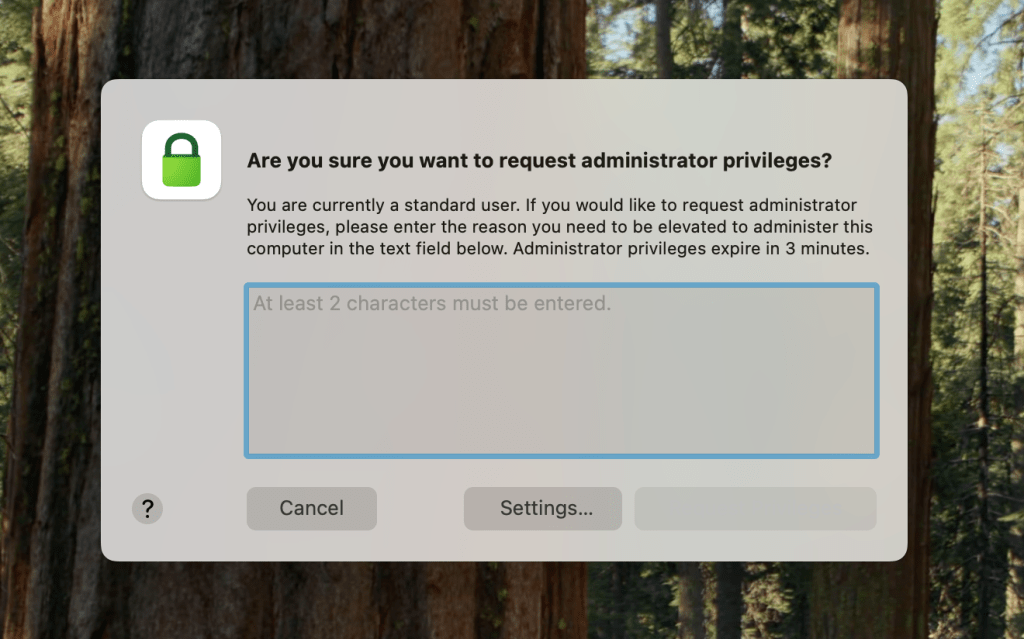Screen dimensions: 1024x639
Task: Dismiss the administrator privileges request with Cancel
Action: click(x=311, y=509)
